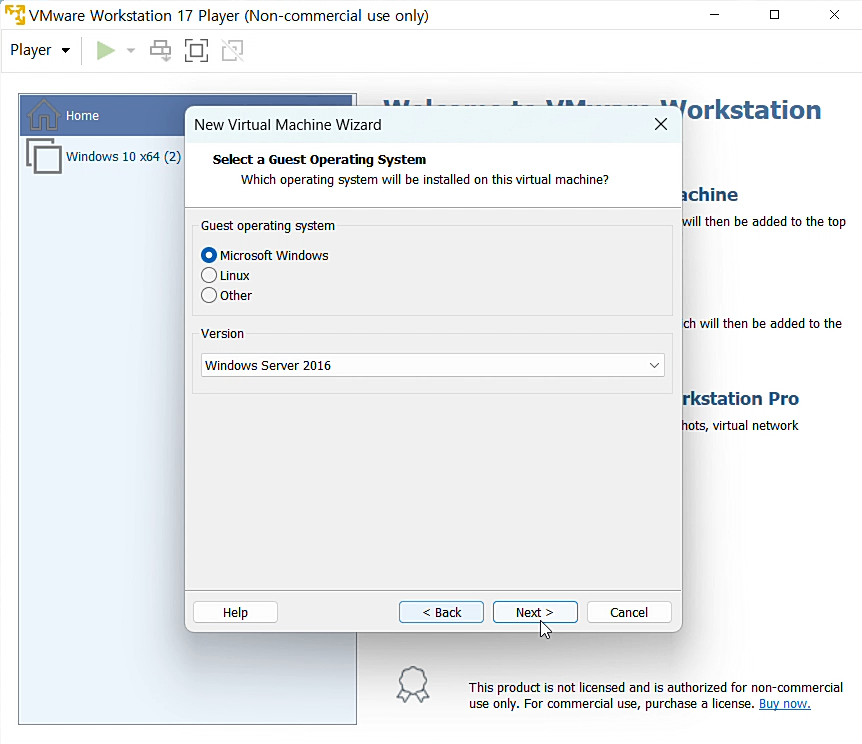Proceed with the Next > button

(535, 612)
